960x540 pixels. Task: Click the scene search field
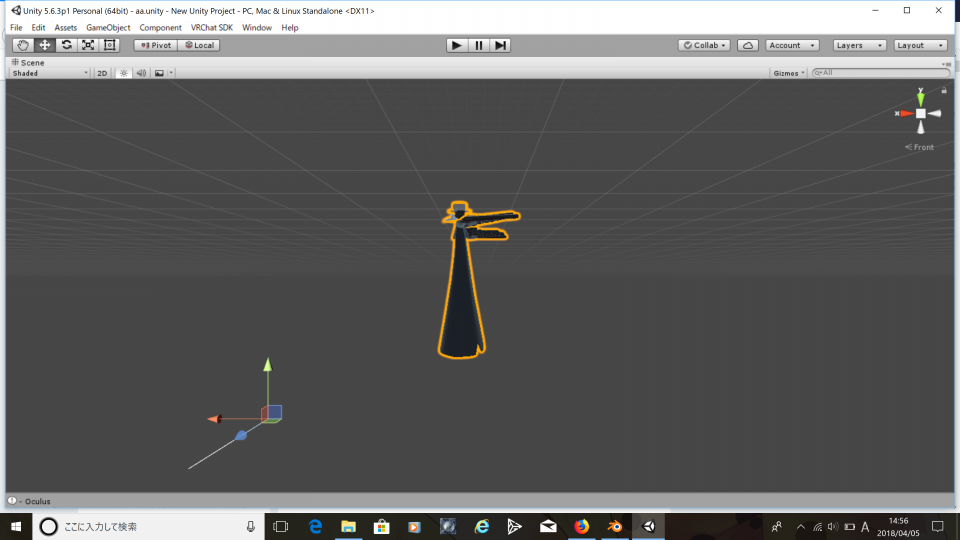(x=880, y=73)
